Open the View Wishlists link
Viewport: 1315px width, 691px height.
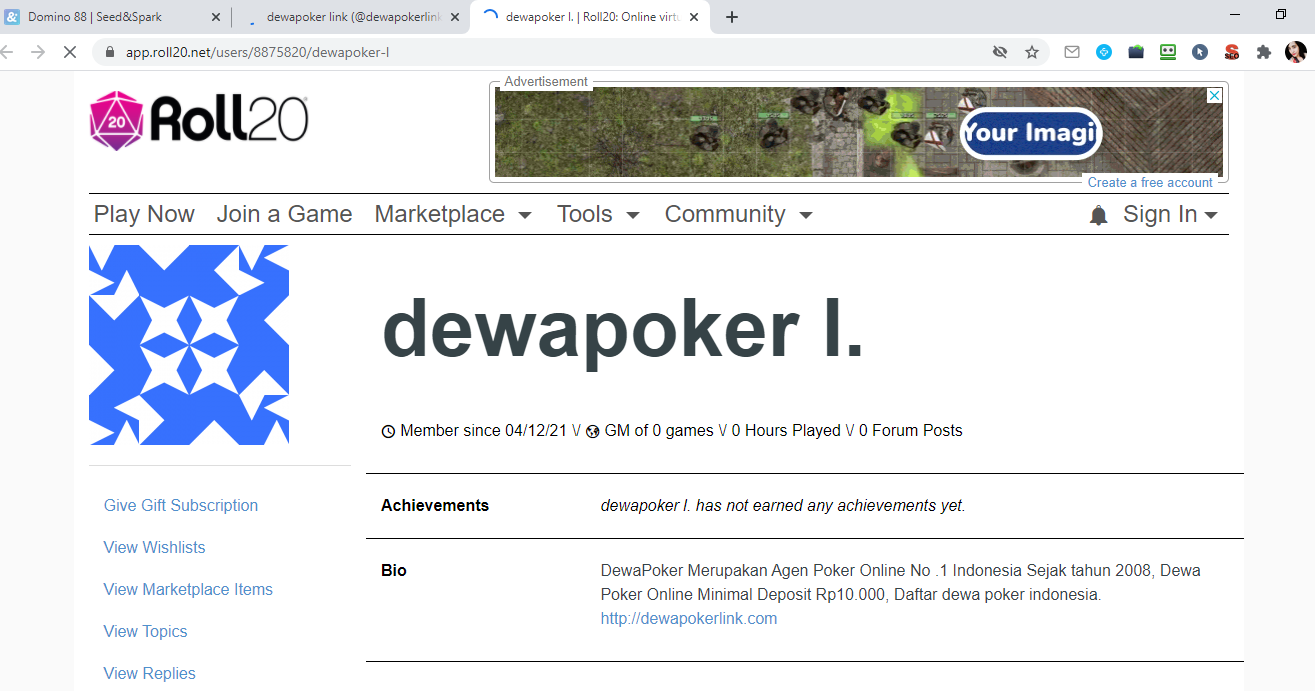point(154,547)
